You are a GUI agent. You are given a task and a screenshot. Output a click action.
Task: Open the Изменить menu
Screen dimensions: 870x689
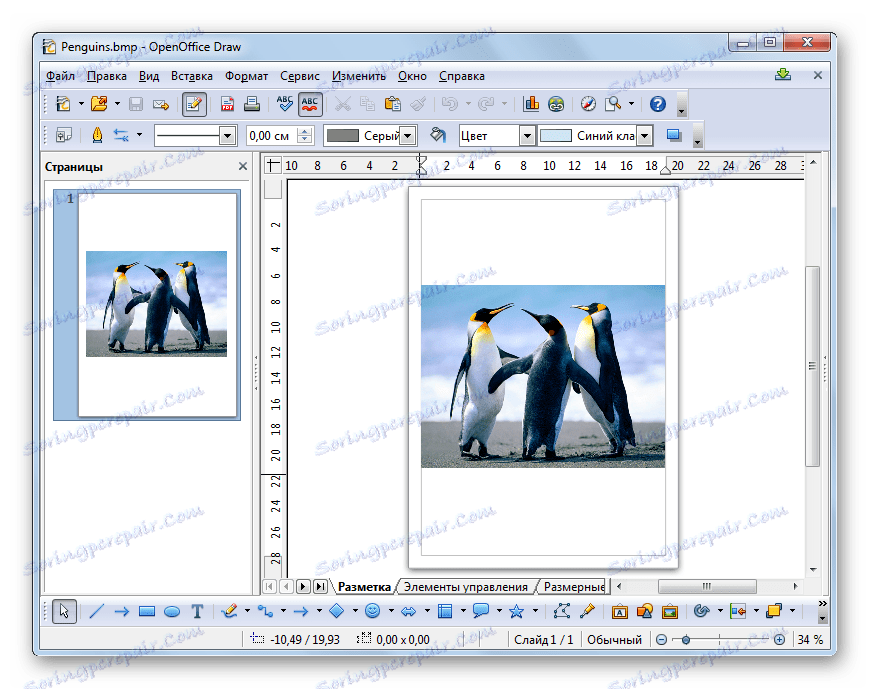tap(358, 76)
